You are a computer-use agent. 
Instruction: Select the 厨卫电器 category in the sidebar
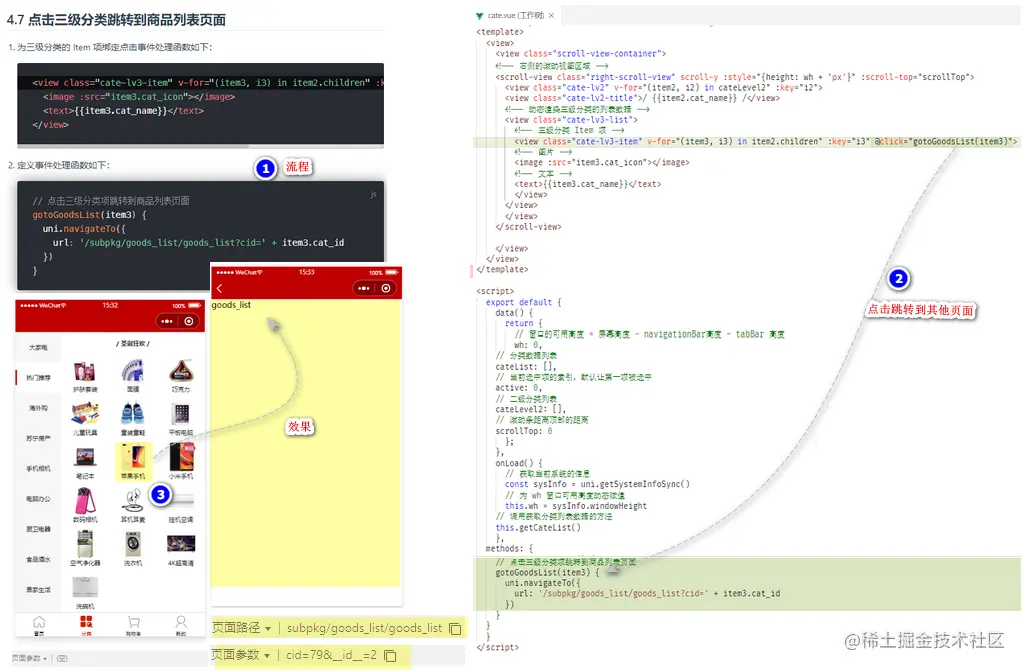38,529
